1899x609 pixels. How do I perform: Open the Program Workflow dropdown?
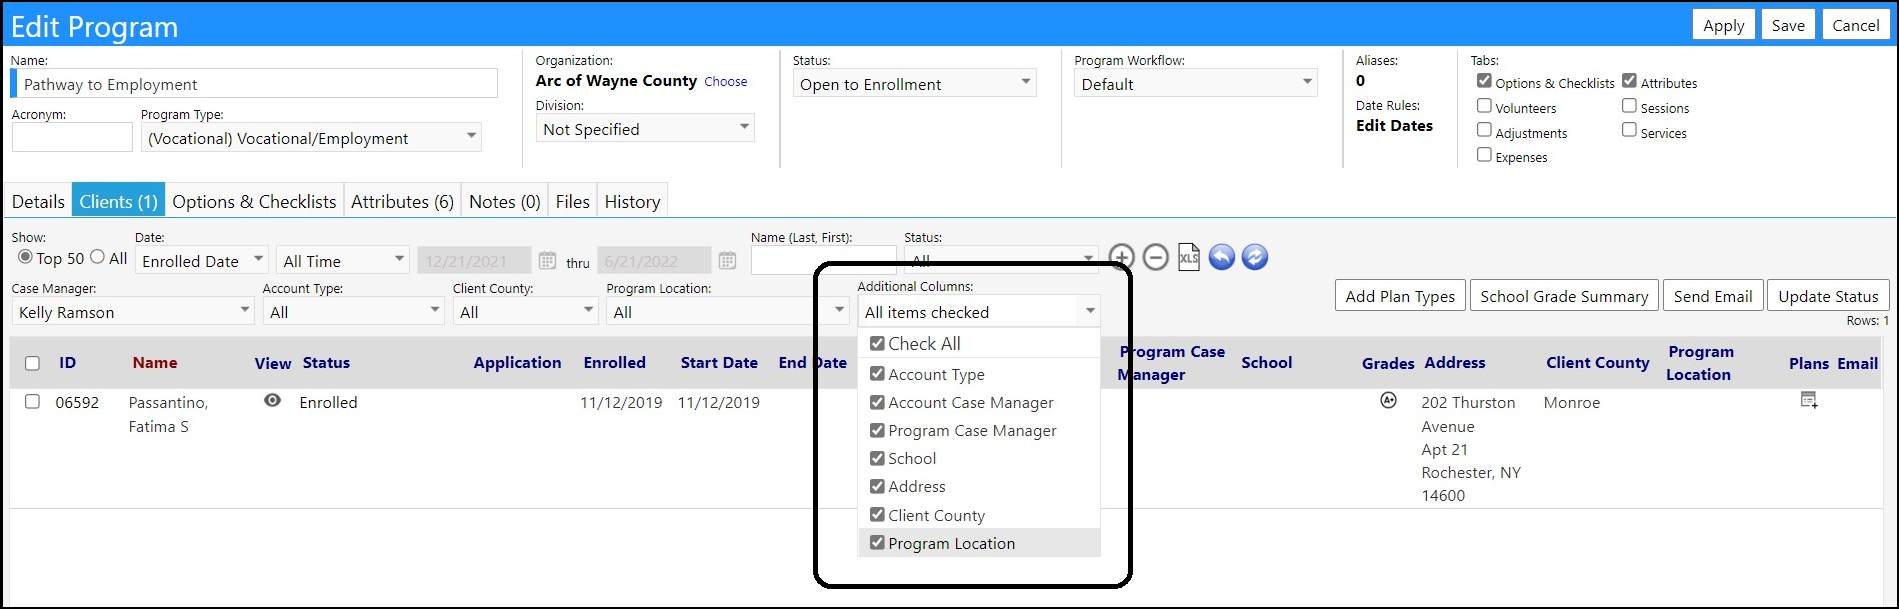point(1196,84)
